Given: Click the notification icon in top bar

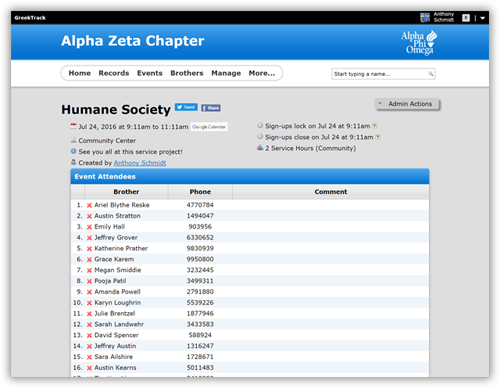Looking at the screenshot, I should pyautogui.click(x=466, y=18).
